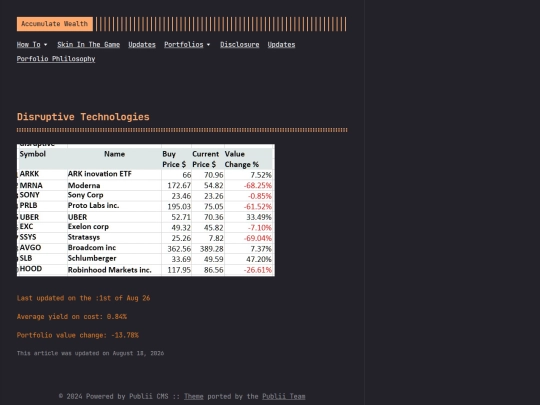This screenshot has width=540, height=405.
Task: Select the PRLB symbol cell
Action: tap(28, 206)
